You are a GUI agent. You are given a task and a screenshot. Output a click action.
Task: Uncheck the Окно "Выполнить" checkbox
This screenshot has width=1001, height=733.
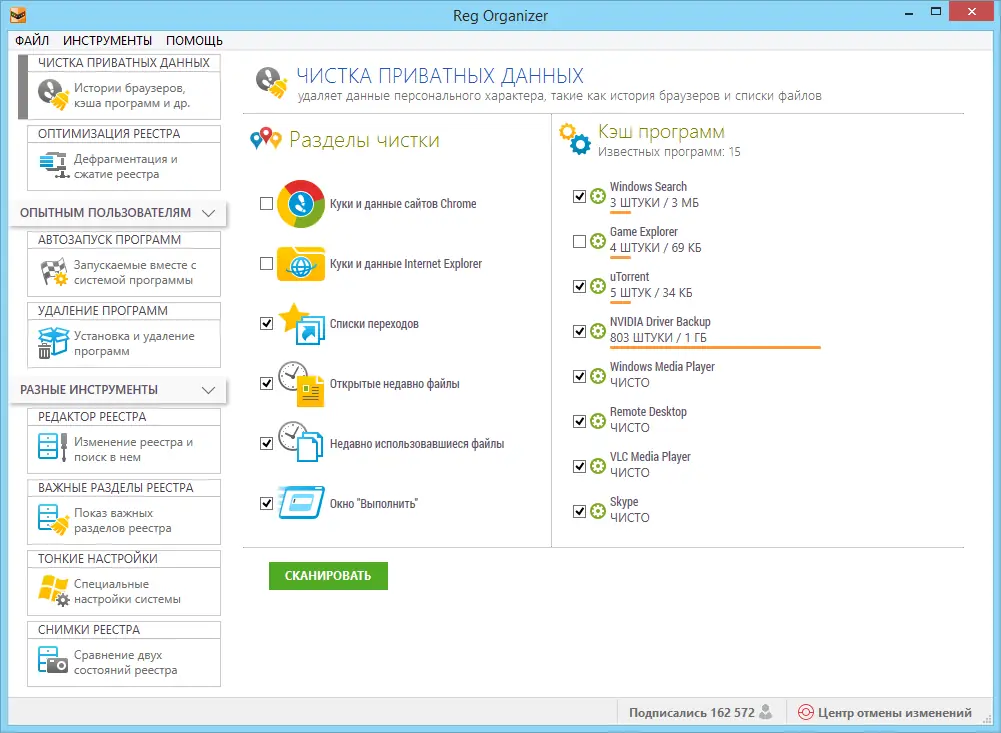click(x=267, y=504)
